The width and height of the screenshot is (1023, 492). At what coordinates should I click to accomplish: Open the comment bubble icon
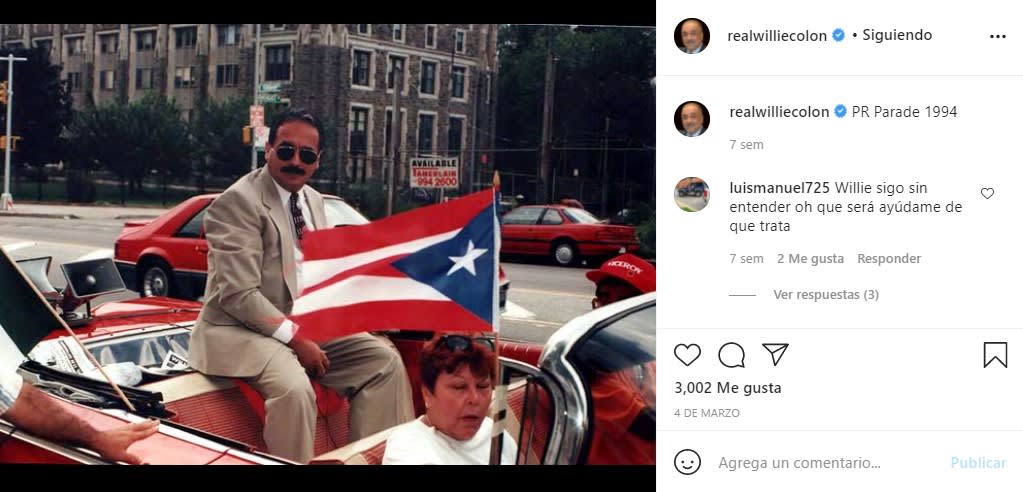731,354
